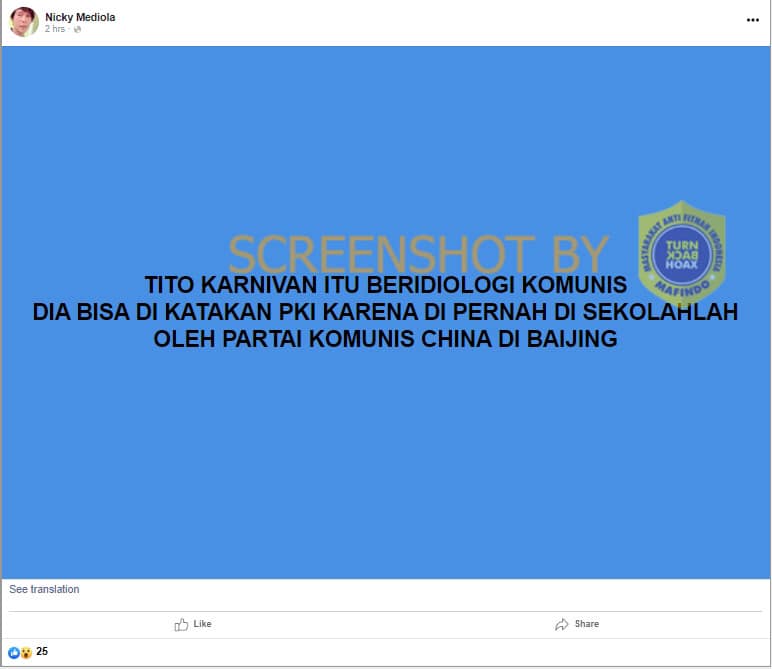Click the Nicky Mediola author name
The height and width of the screenshot is (669, 772).
[x=80, y=17]
